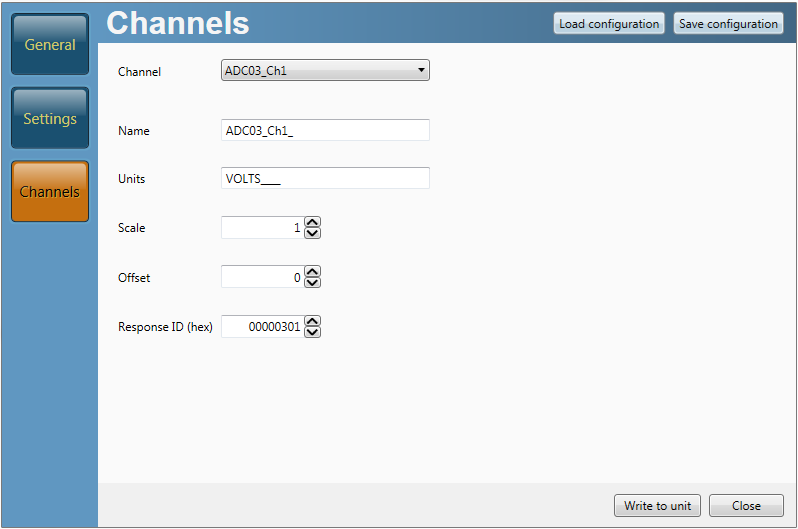Lower the Response ID with down arrow
This screenshot has width=798, height=529.
[312, 331]
